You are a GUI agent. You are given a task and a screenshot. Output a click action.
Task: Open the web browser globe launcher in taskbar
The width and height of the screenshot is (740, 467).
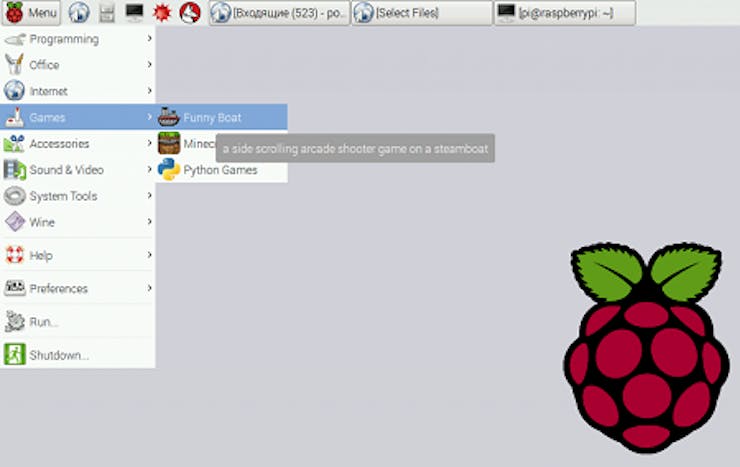click(79, 13)
